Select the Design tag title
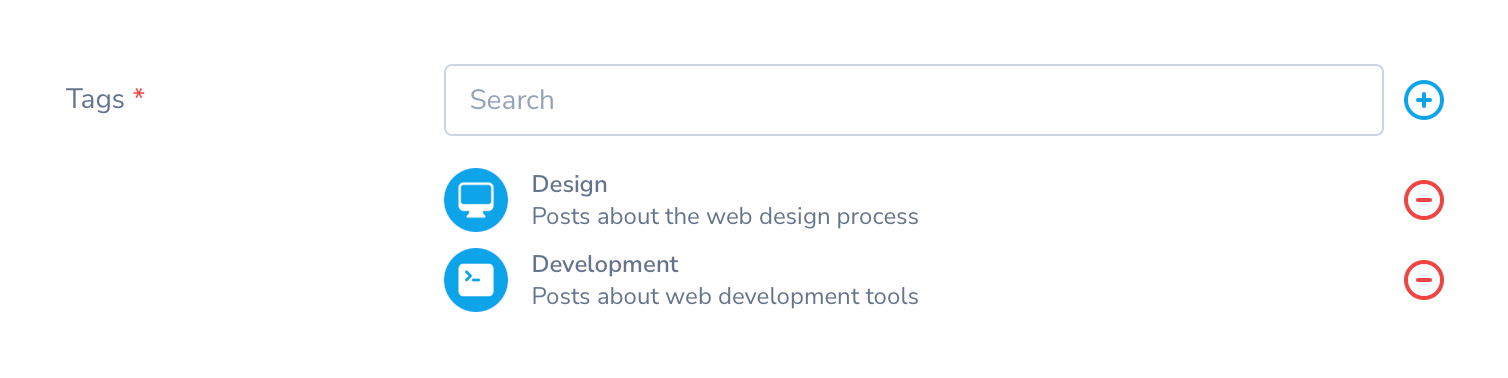Screen dimensions: 1508x378 [x=569, y=184]
